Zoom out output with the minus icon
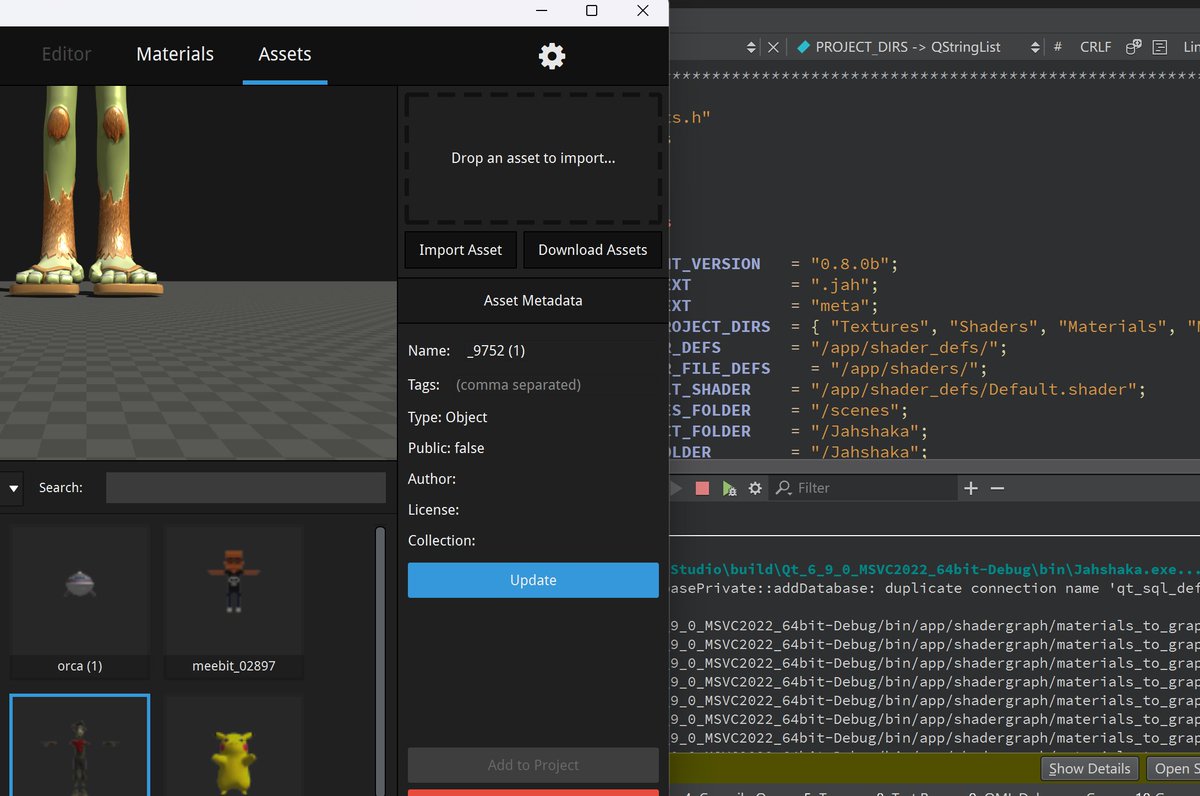1200x796 pixels. click(997, 488)
